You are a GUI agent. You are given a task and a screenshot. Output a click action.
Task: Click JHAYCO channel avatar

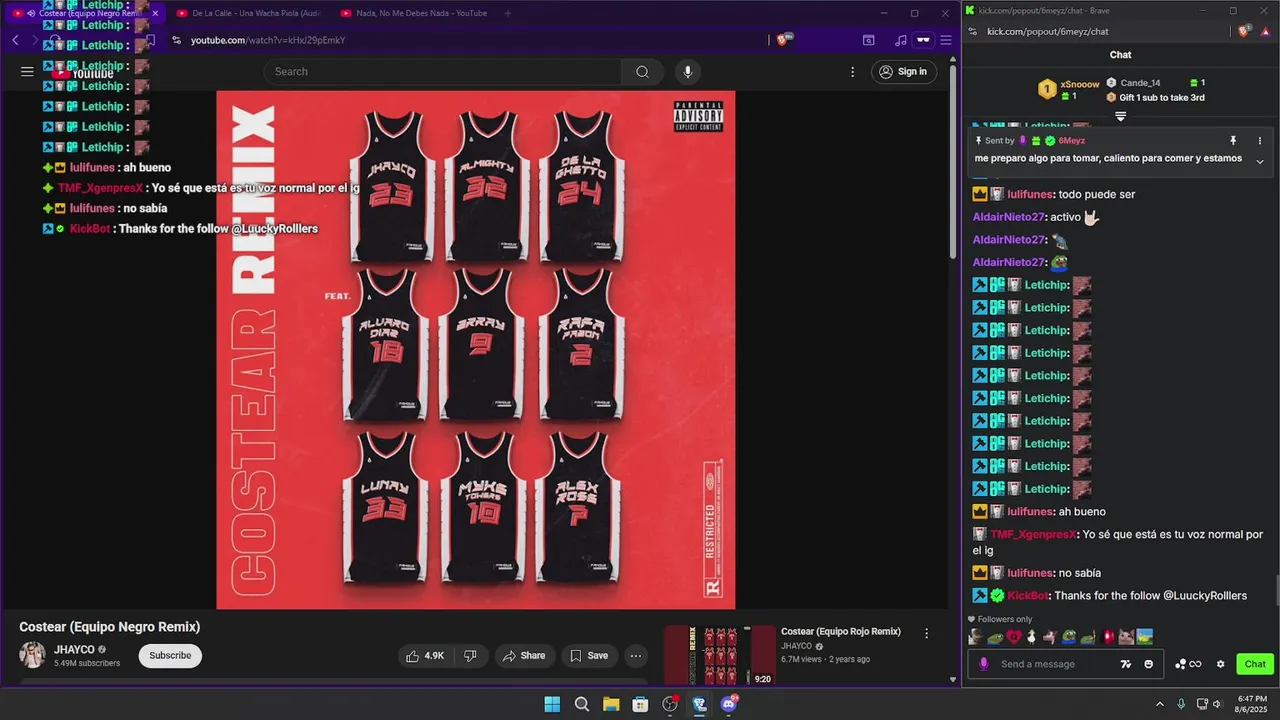click(x=33, y=656)
